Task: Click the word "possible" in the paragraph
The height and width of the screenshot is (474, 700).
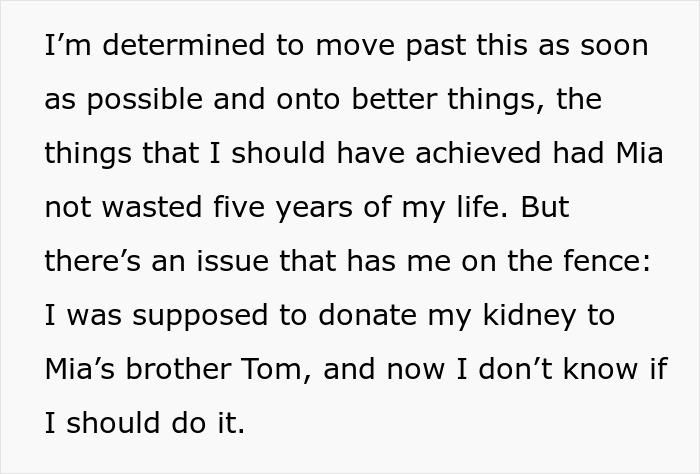Action: tap(135, 101)
